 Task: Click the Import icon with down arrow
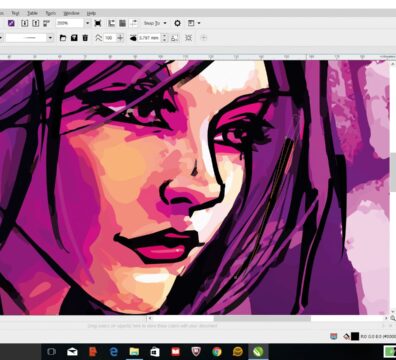pos(24,23)
